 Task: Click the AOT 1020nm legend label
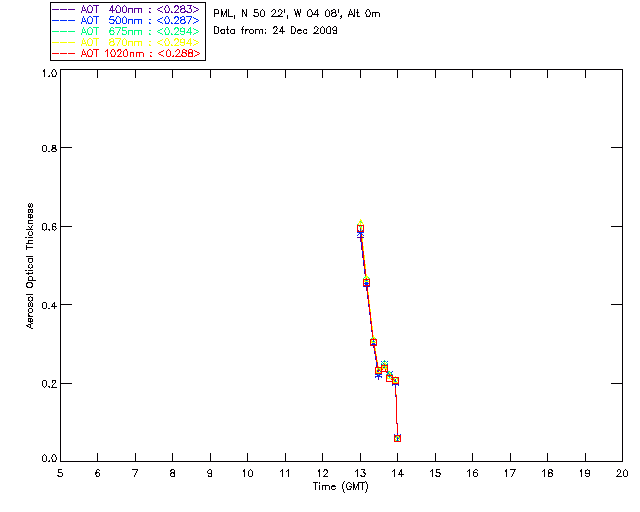[140, 53]
